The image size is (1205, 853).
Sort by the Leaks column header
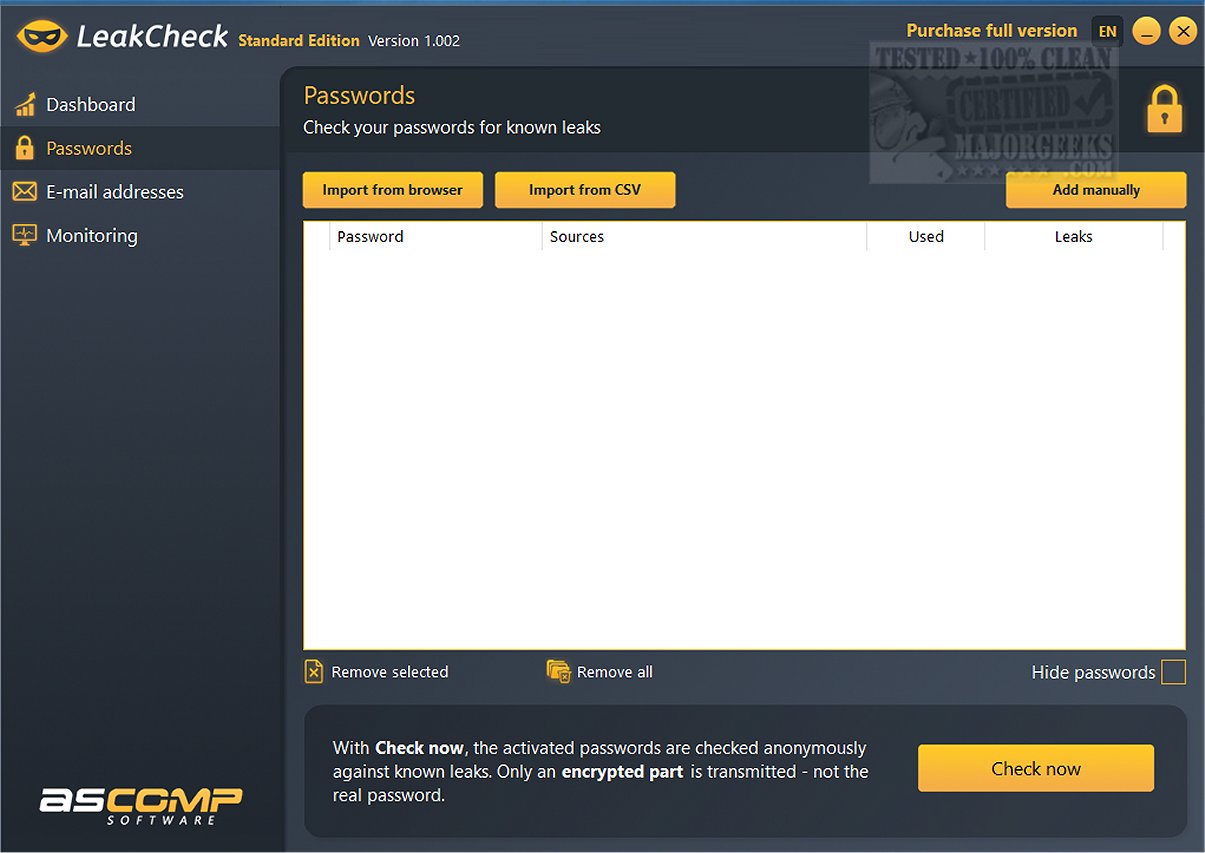[x=1074, y=237]
